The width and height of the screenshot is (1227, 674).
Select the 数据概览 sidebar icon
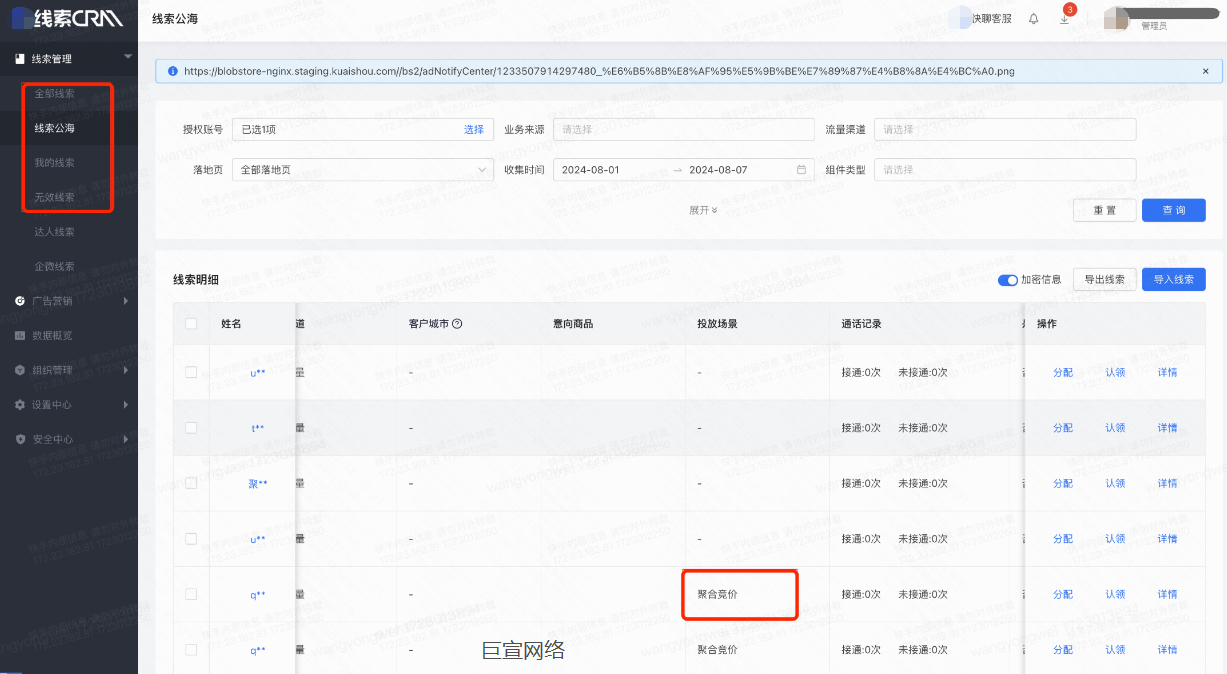pos(22,335)
